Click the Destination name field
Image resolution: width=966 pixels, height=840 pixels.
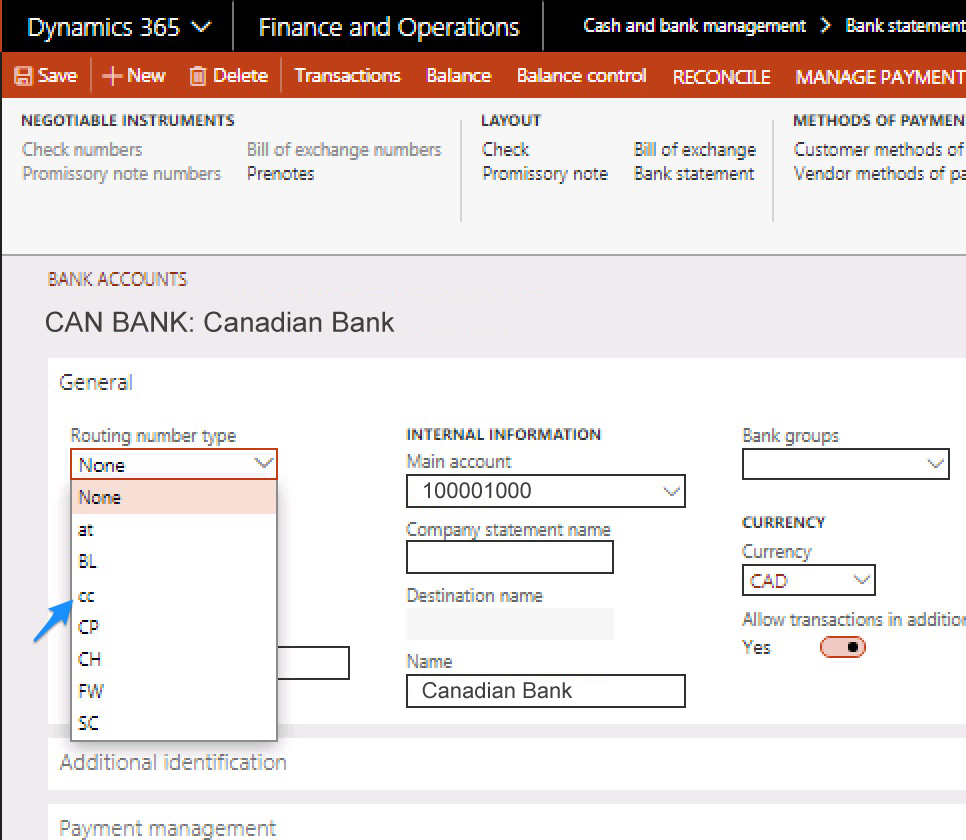[x=509, y=624]
